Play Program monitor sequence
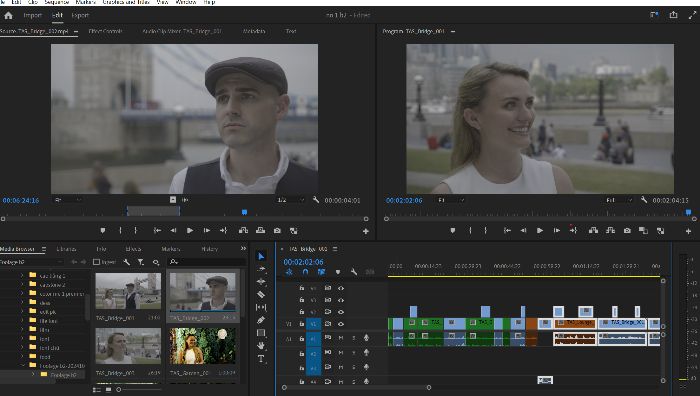The width and height of the screenshot is (700, 396). (x=540, y=230)
